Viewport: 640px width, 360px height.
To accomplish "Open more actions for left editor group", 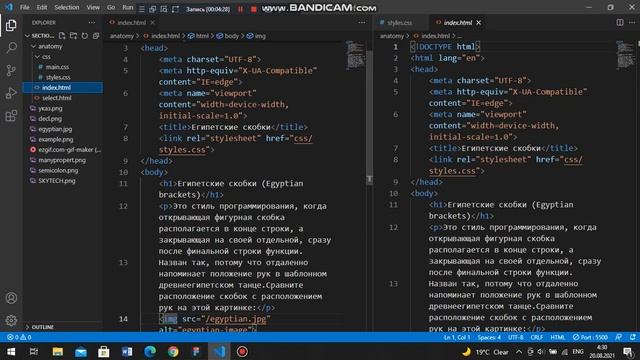I will pyautogui.click(x=362, y=22).
